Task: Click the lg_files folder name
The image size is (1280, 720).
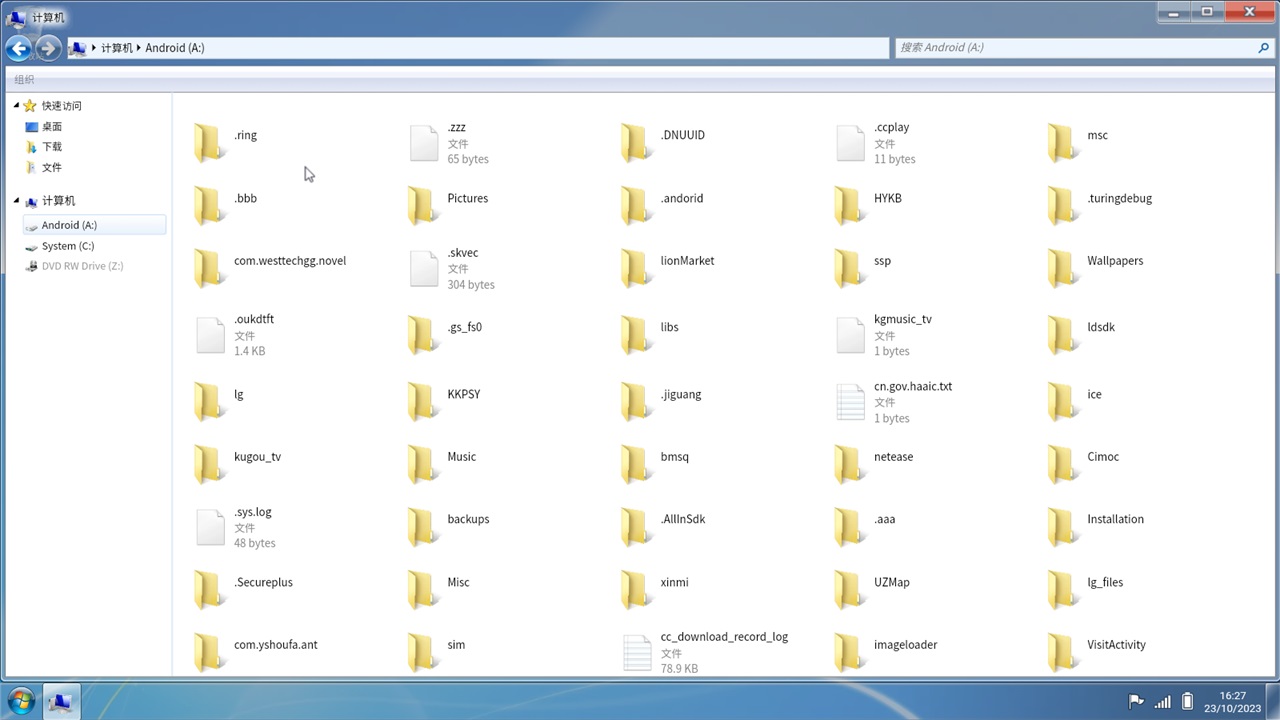Action: (x=1105, y=582)
